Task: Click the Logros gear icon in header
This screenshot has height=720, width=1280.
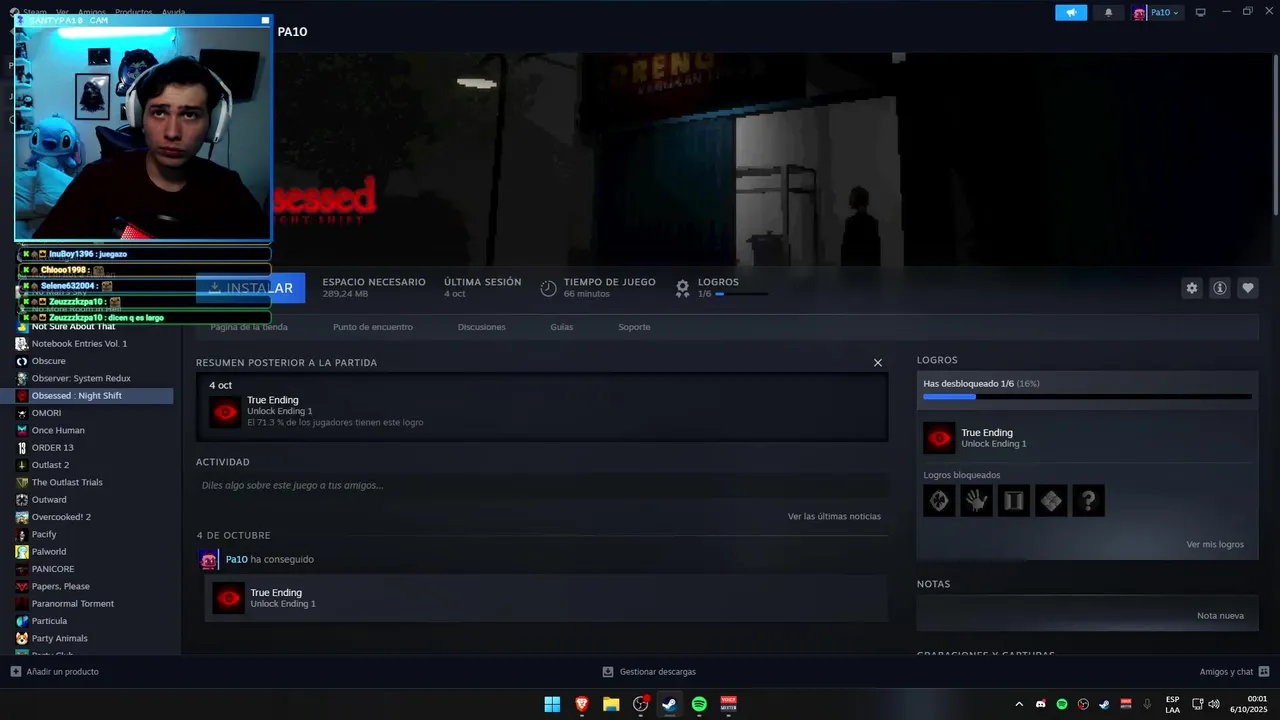Action: [x=682, y=288]
